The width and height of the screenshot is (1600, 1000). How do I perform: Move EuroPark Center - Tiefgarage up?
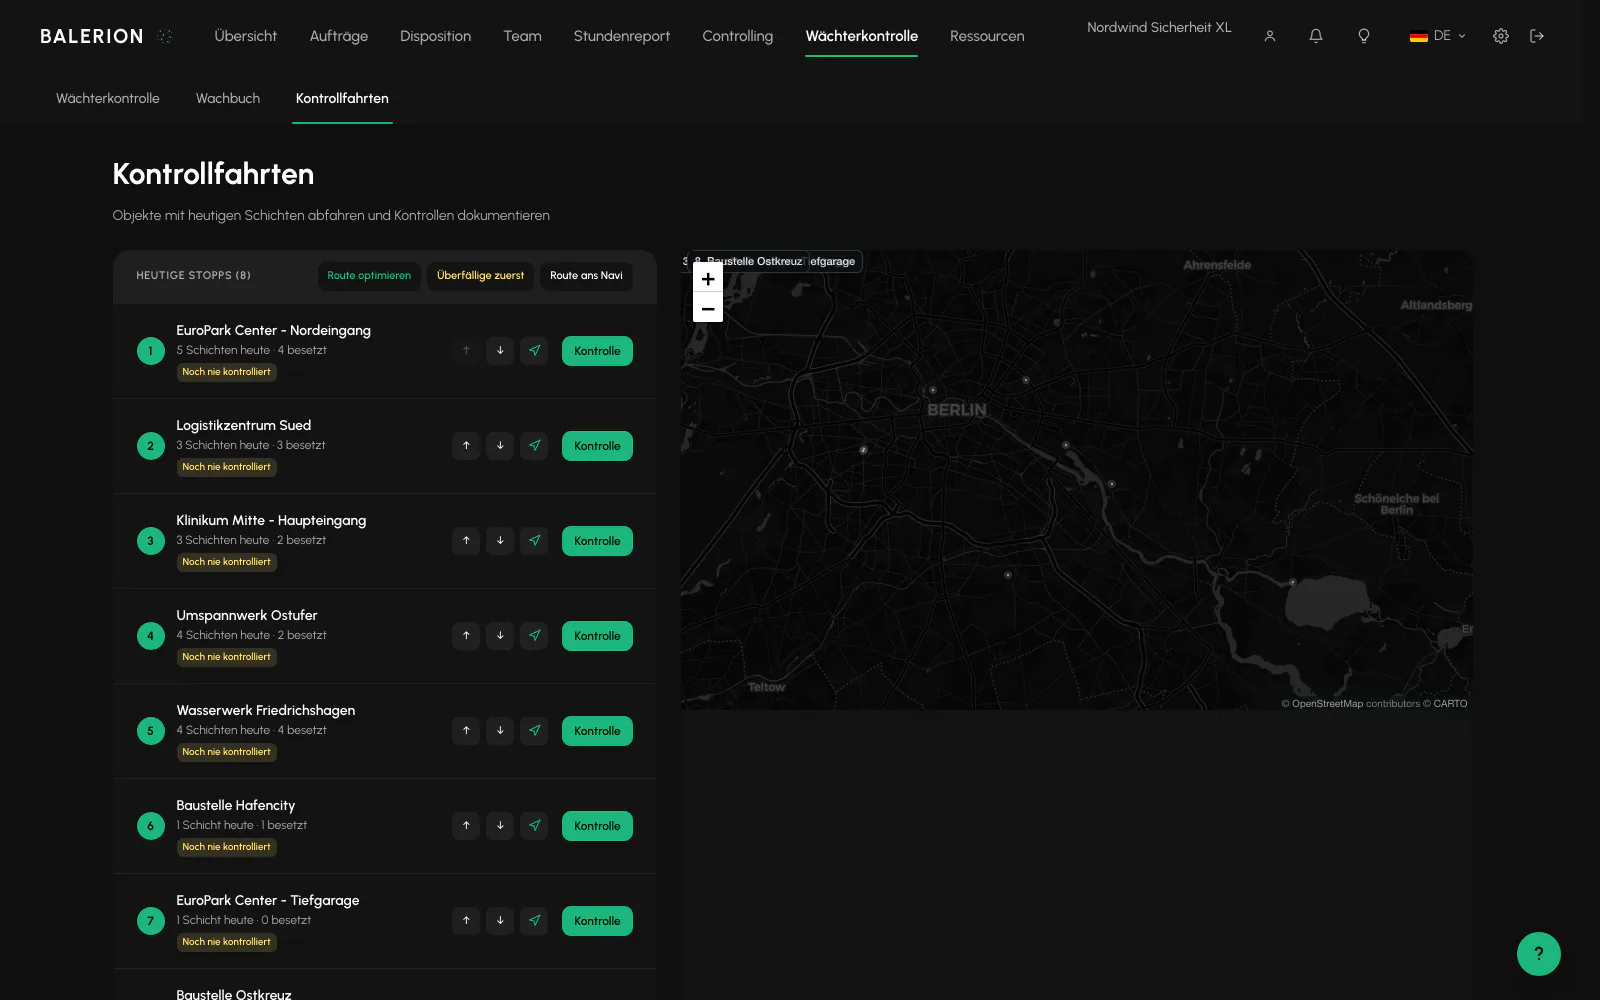pos(466,921)
